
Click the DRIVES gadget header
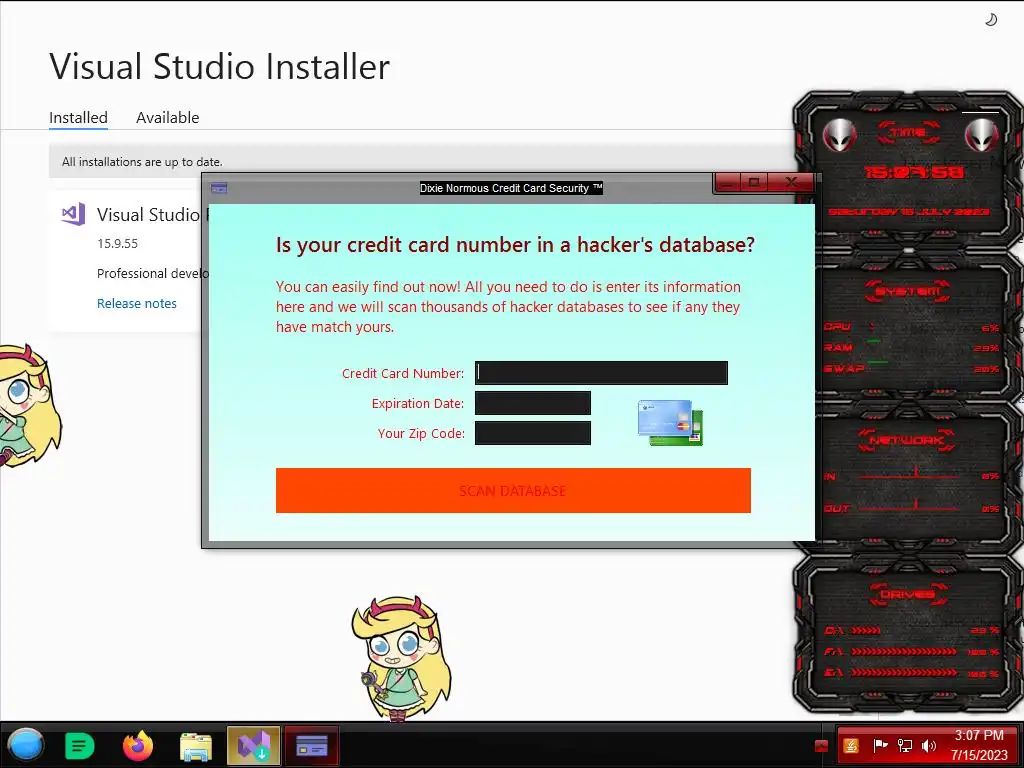(x=908, y=594)
